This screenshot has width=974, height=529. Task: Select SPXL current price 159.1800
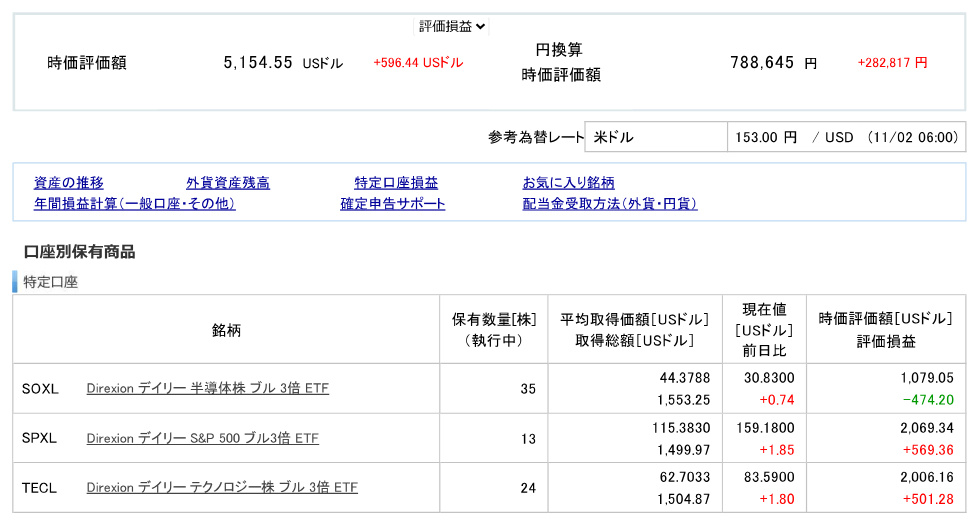tap(766, 428)
